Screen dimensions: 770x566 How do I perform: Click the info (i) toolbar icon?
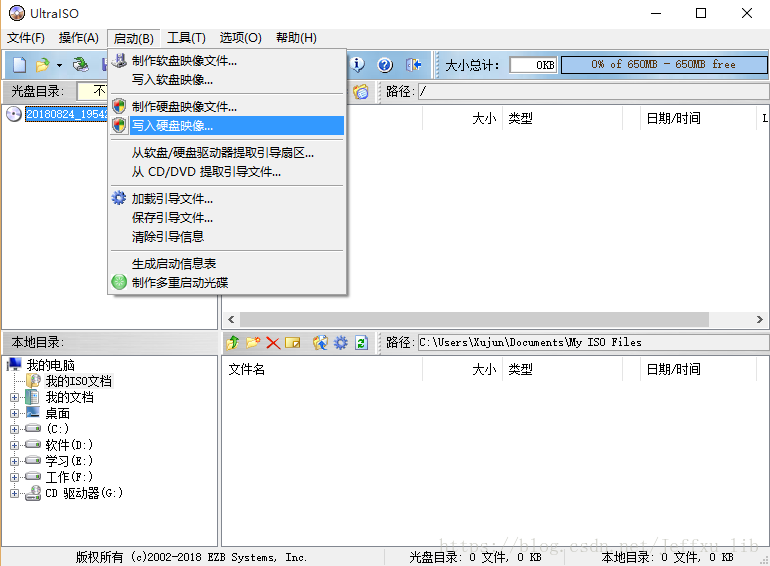(358, 64)
